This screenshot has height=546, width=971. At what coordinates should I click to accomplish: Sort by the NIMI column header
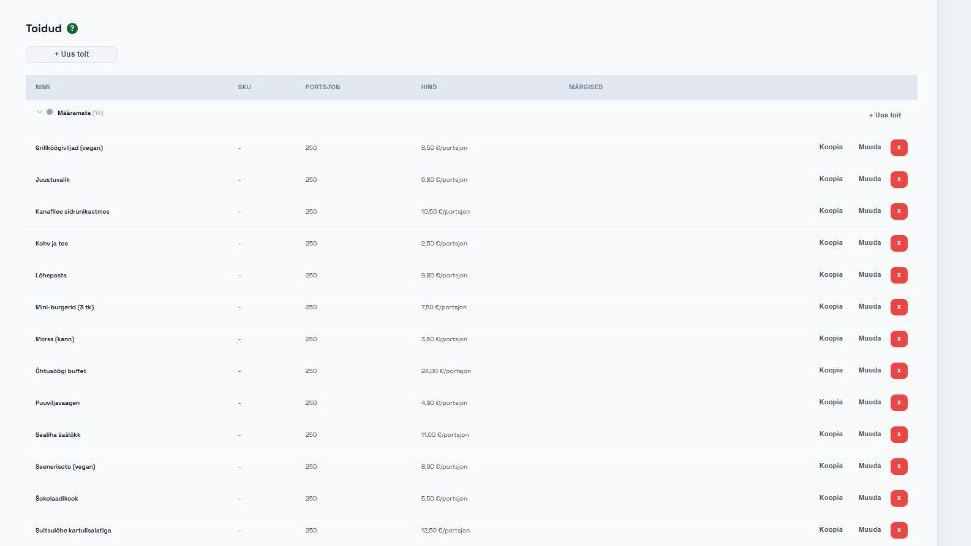pyautogui.click(x=43, y=87)
